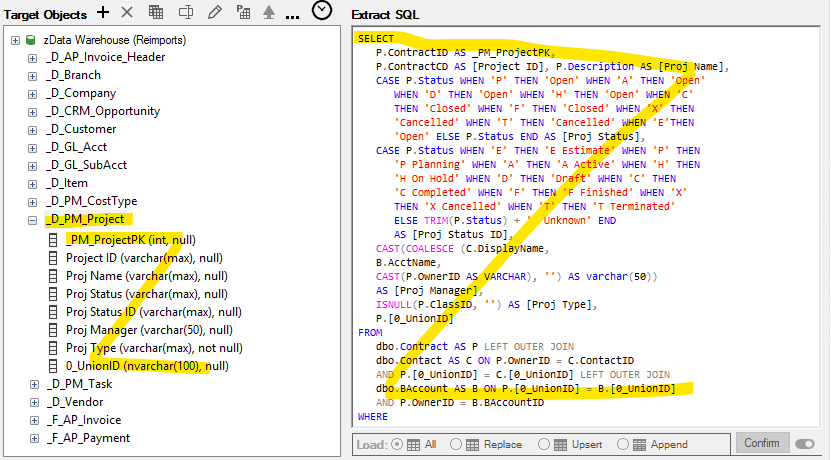Expand the _F_AP_Invoice node

32,420
